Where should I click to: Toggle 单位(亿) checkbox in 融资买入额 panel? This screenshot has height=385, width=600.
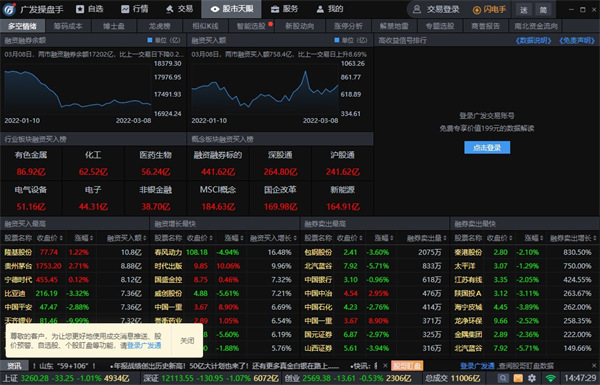[337, 40]
